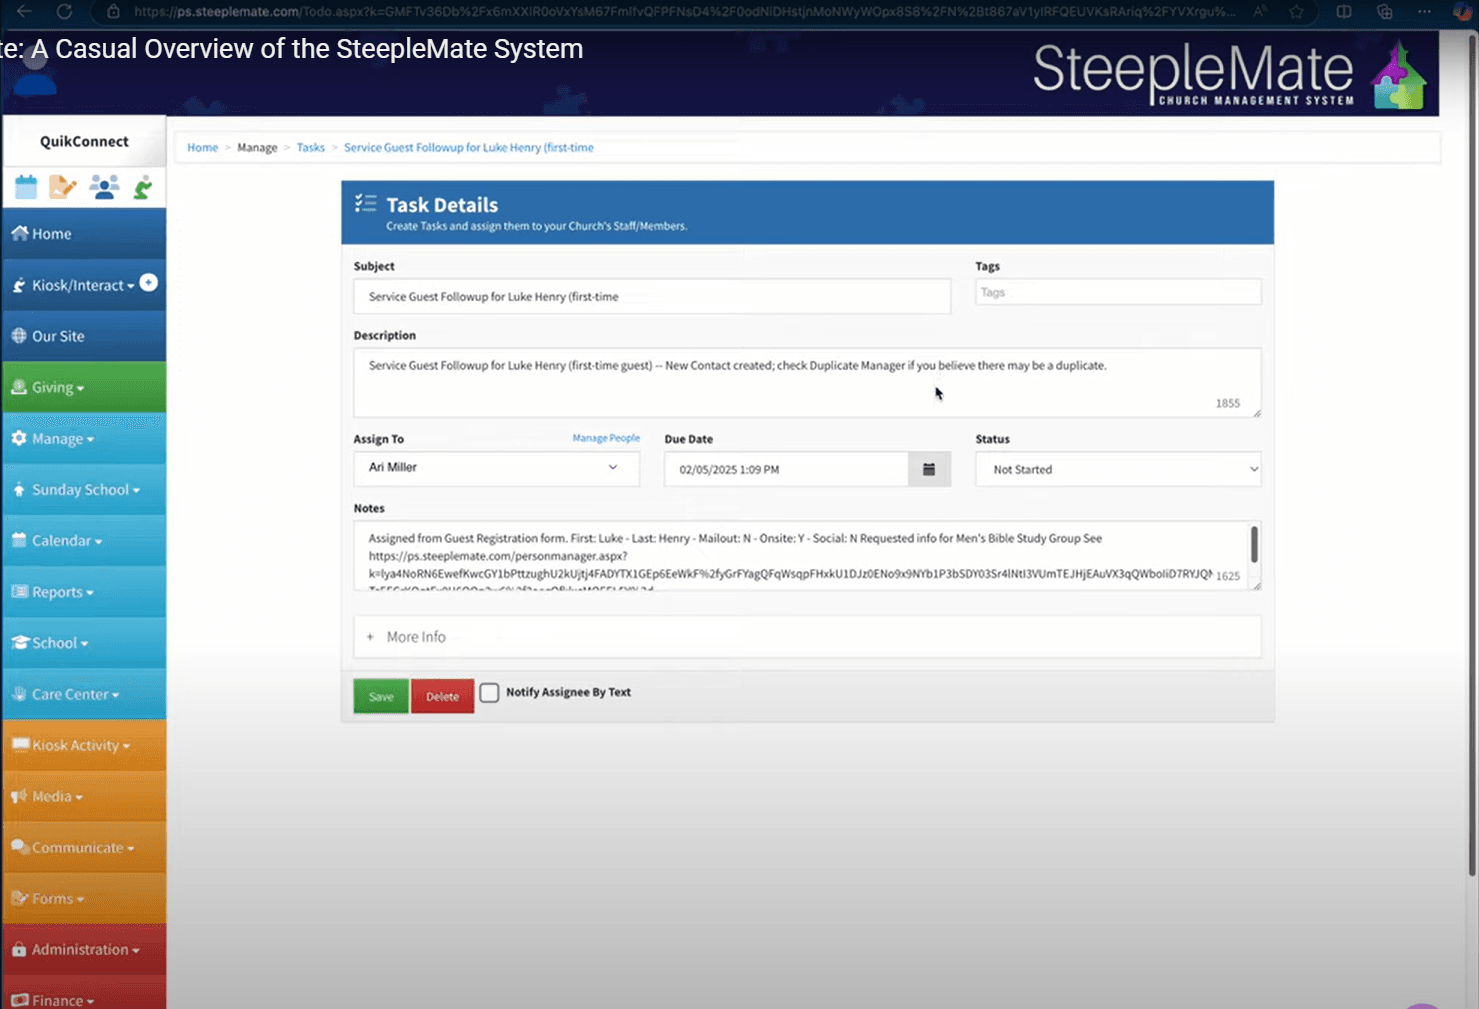1479x1009 pixels.
Task: Click the page vertical scrollbar
Action: tap(1472, 455)
